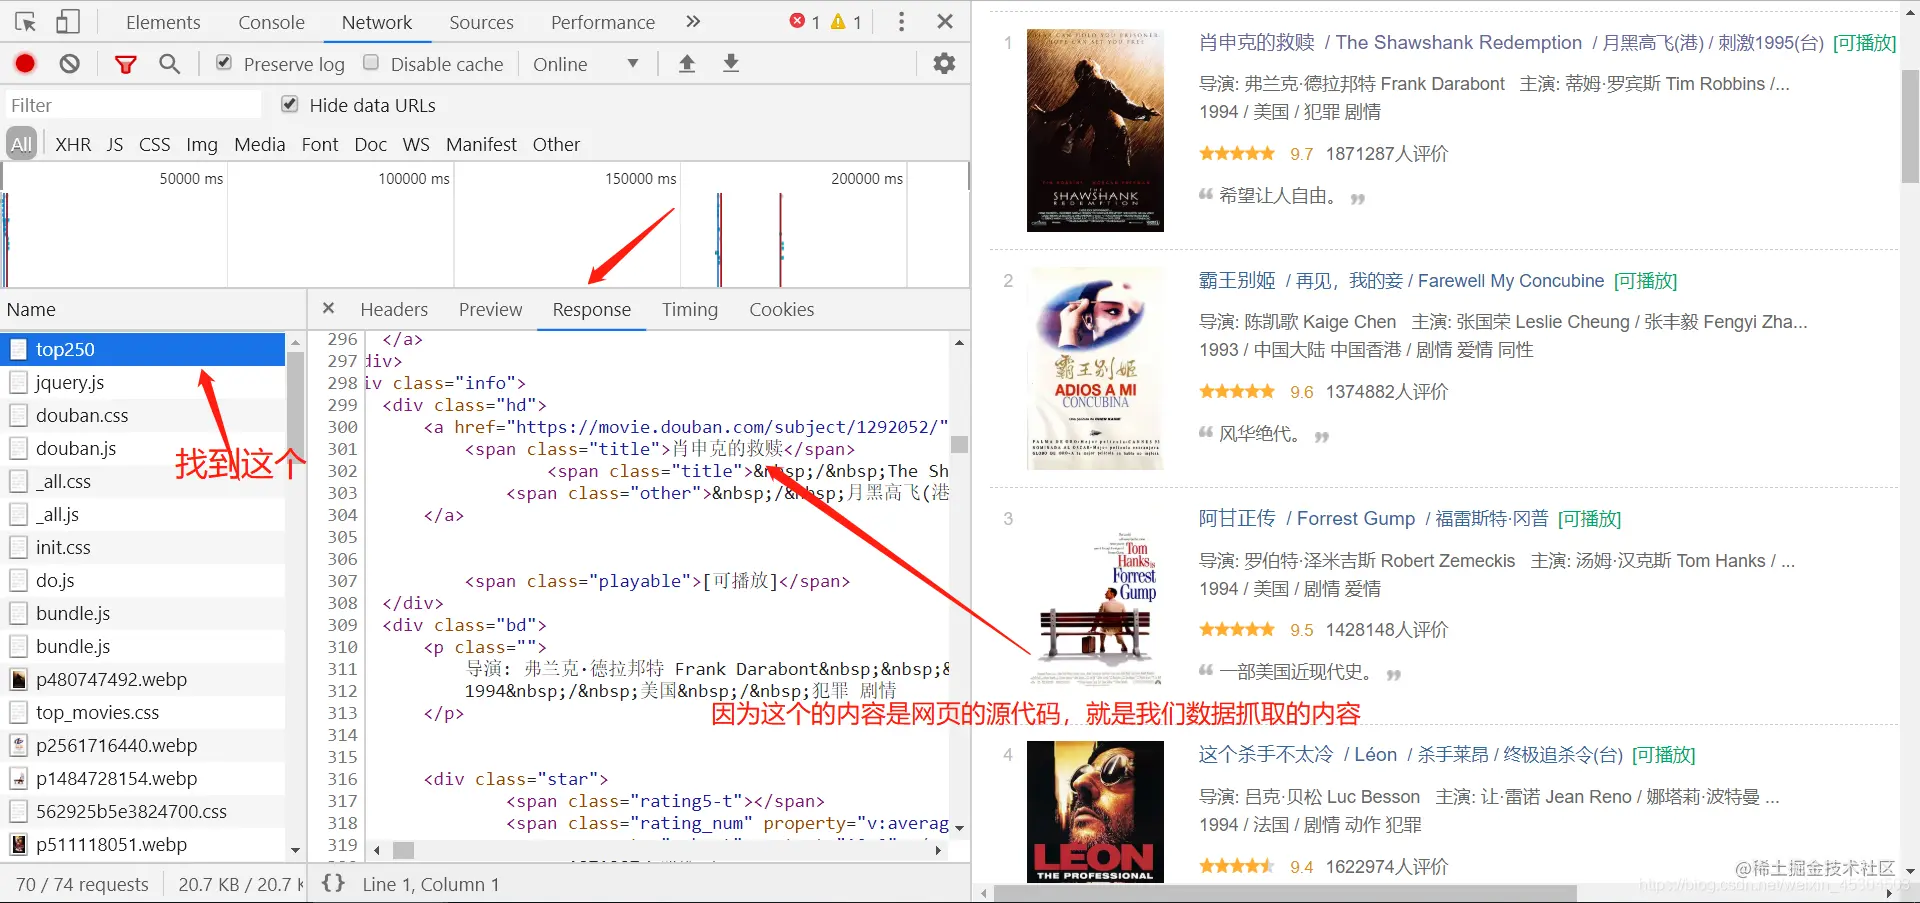Toggle the device toolbar icon
Image resolution: width=1920 pixels, height=903 pixels.
click(68, 22)
